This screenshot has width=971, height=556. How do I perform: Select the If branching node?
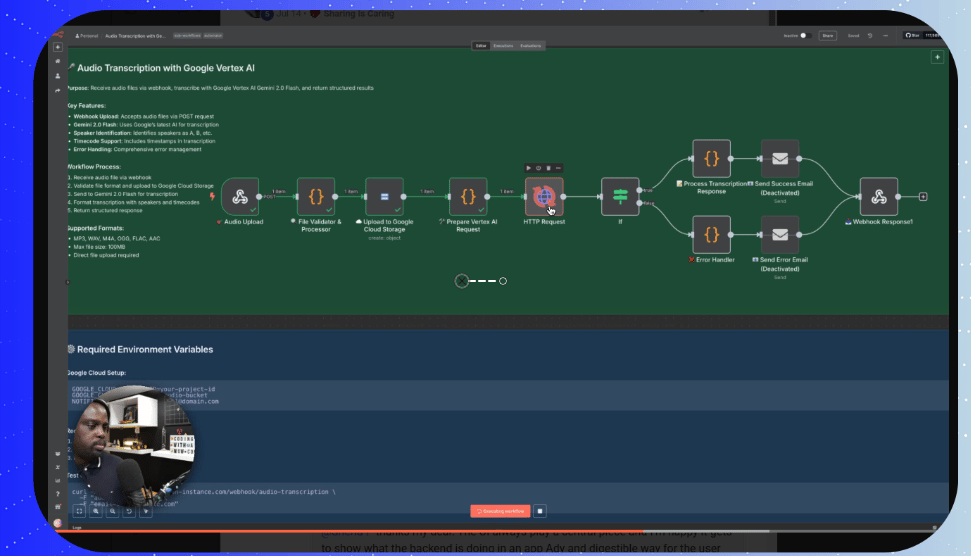[620, 197]
